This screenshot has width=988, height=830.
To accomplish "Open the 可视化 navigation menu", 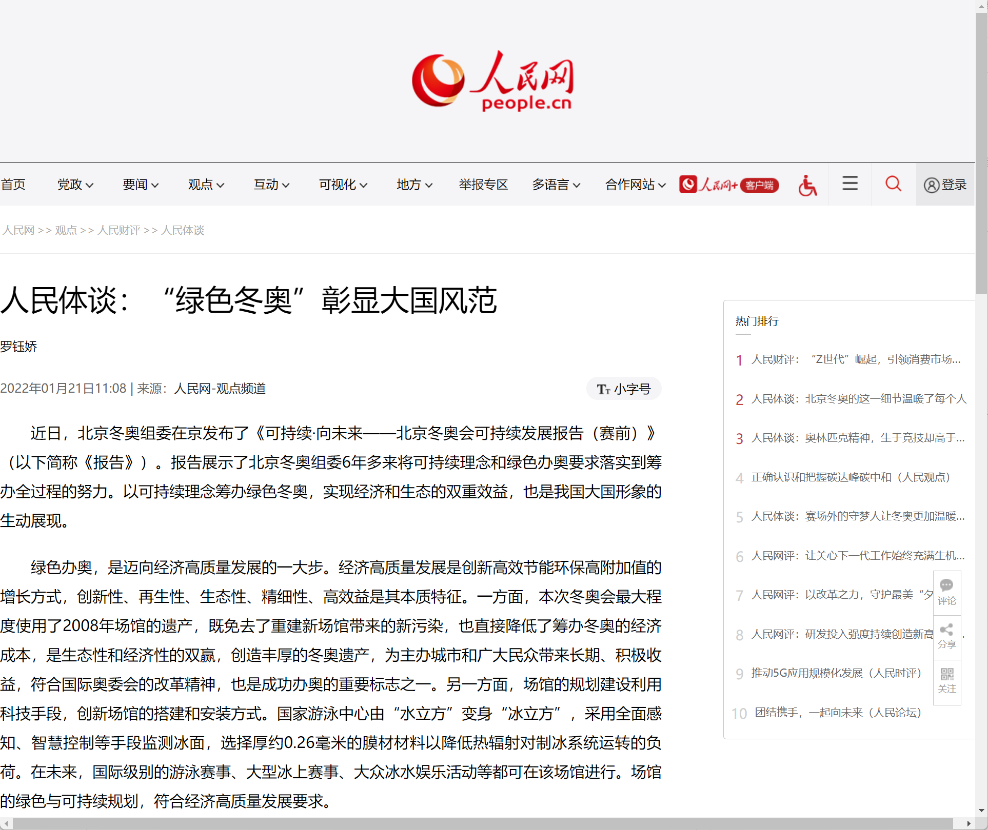I will [343, 185].
